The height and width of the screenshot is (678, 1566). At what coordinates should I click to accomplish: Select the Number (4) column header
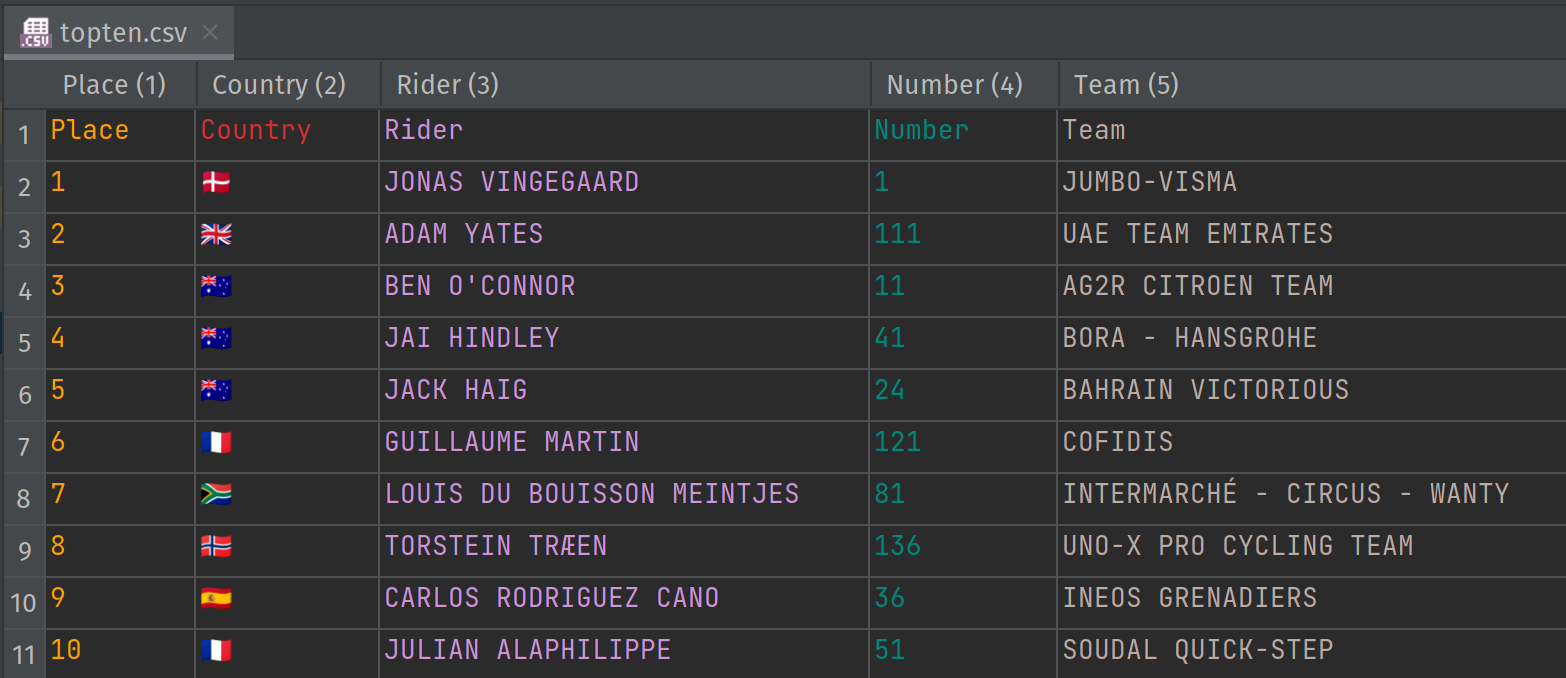[x=954, y=85]
